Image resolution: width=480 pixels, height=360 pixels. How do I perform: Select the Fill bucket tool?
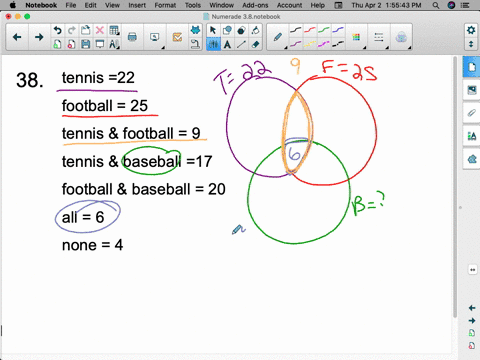tap(255, 30)
